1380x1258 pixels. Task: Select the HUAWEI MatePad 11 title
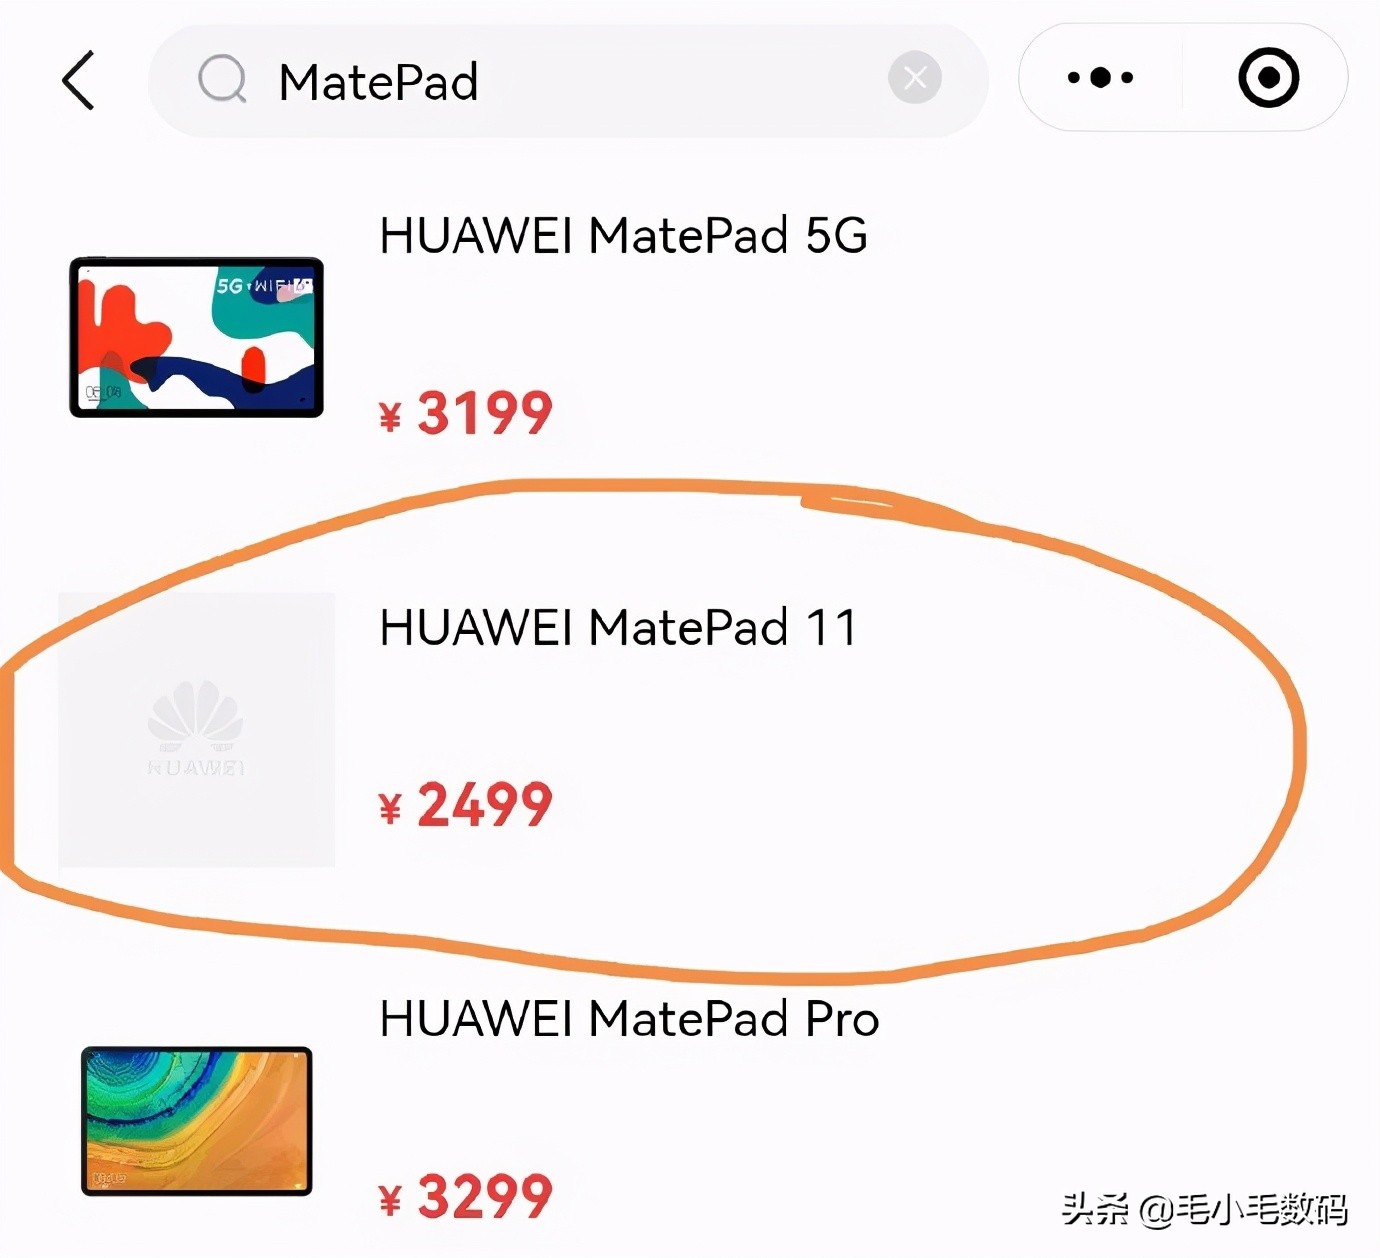point(618,628)
